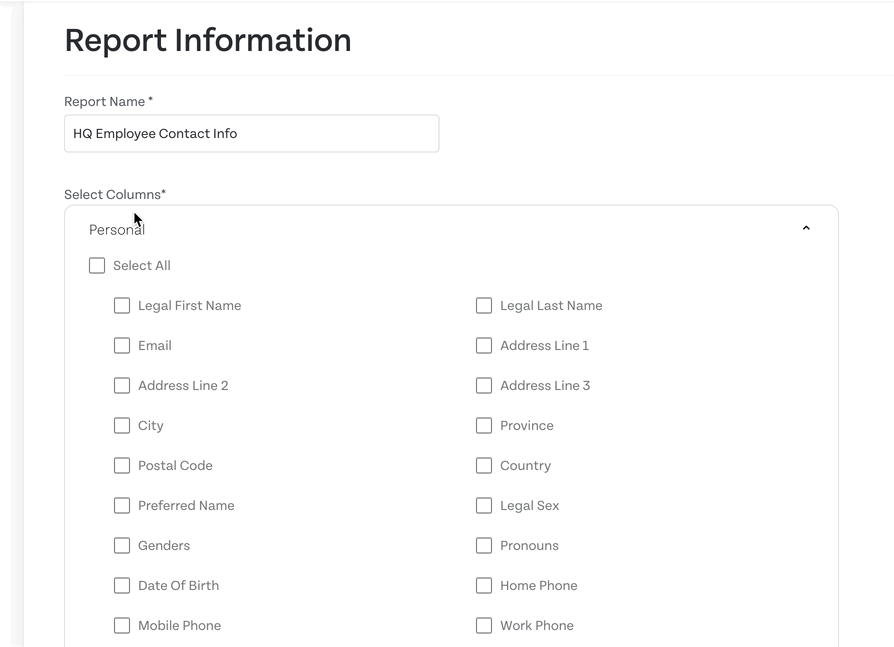
Task: Click the Report Name input field
Action: pyautogui.click(x=251, y=133)
